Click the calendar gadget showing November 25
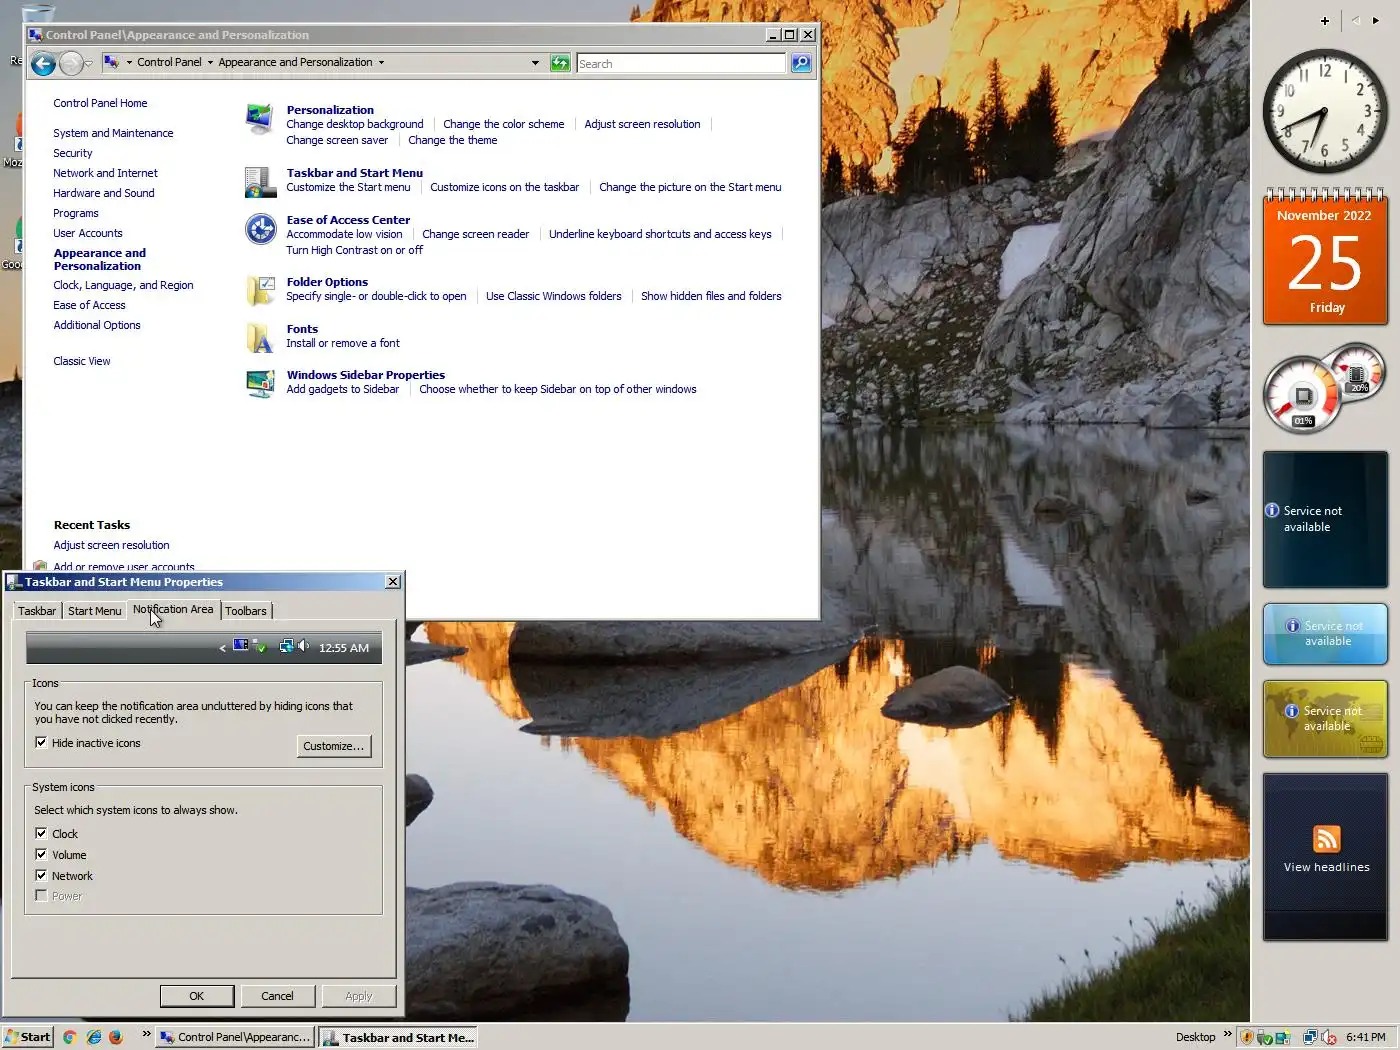Viewport: 1400px width, 1050px height. click(1325, 258)
